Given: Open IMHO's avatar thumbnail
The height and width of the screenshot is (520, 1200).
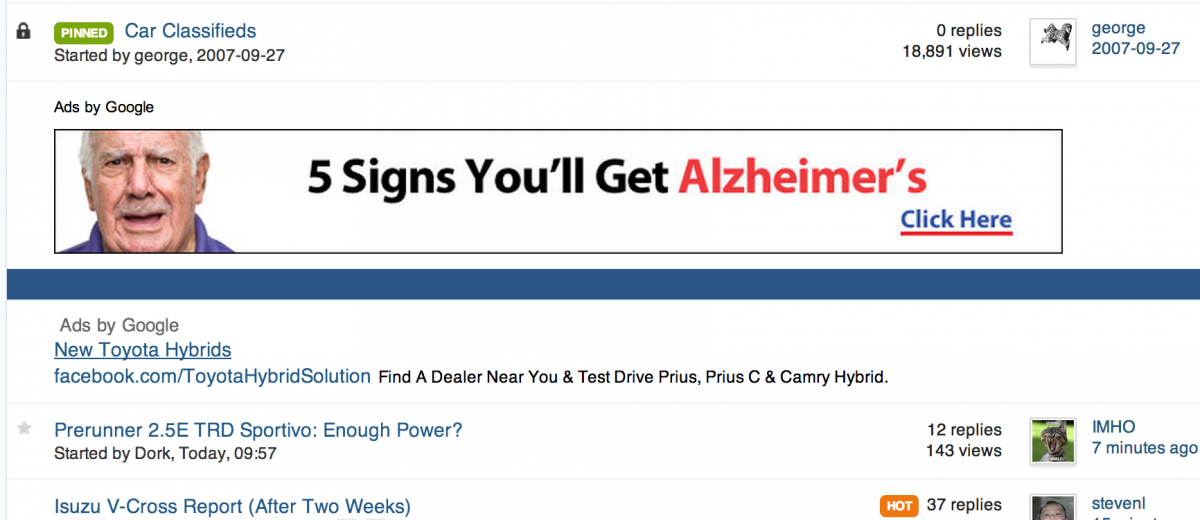Looking at the screenshot, I should [1053, 441].
